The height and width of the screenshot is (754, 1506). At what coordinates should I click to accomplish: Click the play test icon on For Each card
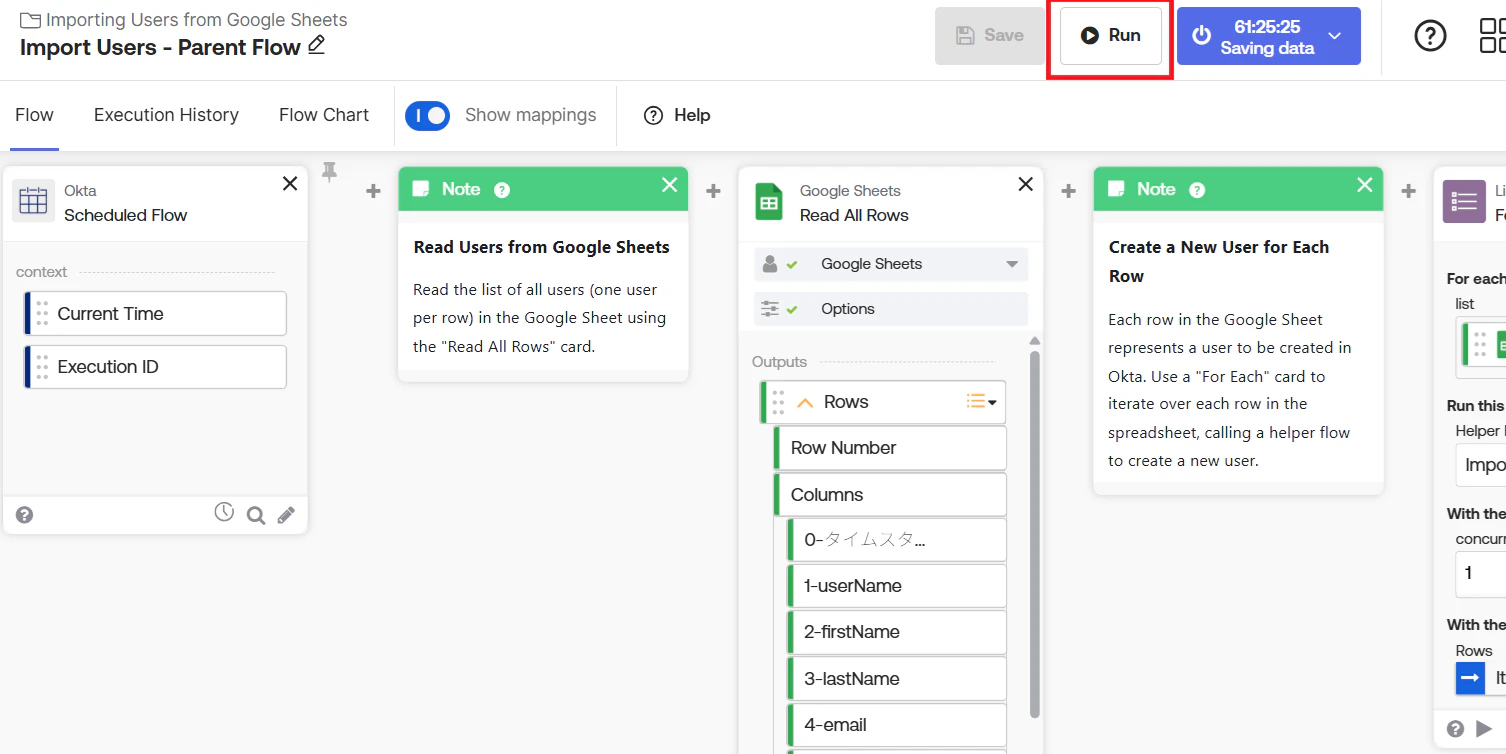click(1484, 728)
